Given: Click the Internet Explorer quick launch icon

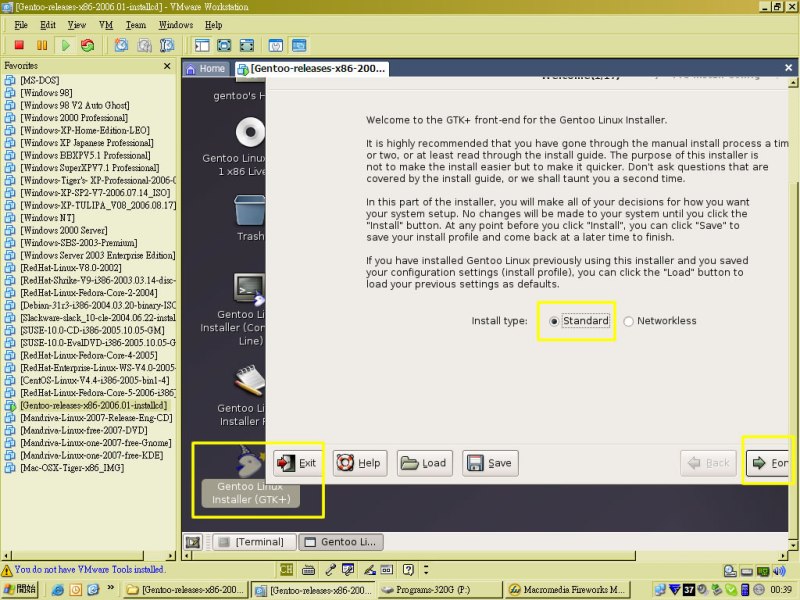Looking at the screenshot, I should click(x=58, y=590).
